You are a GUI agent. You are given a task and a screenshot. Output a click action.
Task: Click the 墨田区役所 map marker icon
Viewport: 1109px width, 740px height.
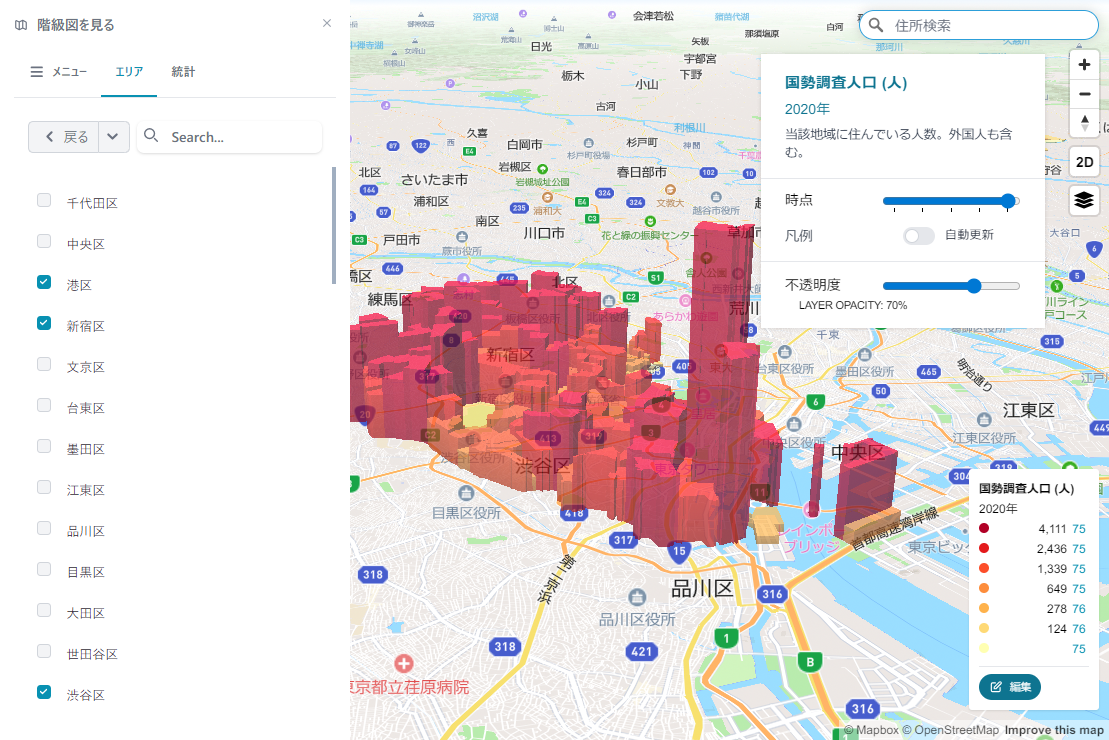(x=864, y=354)
